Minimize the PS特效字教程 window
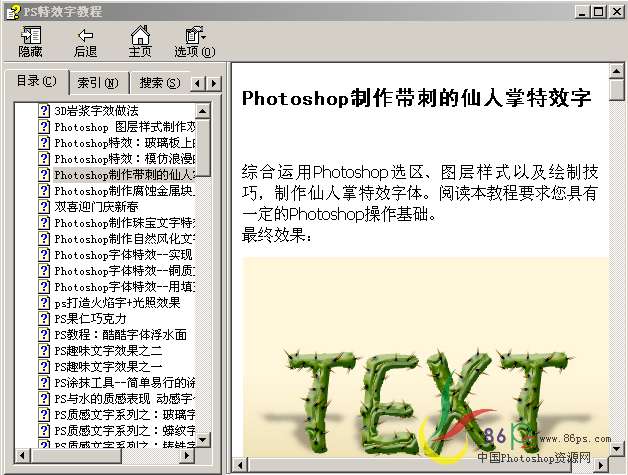The width and height of the screenshot is (628, 475). click(583, 12)
